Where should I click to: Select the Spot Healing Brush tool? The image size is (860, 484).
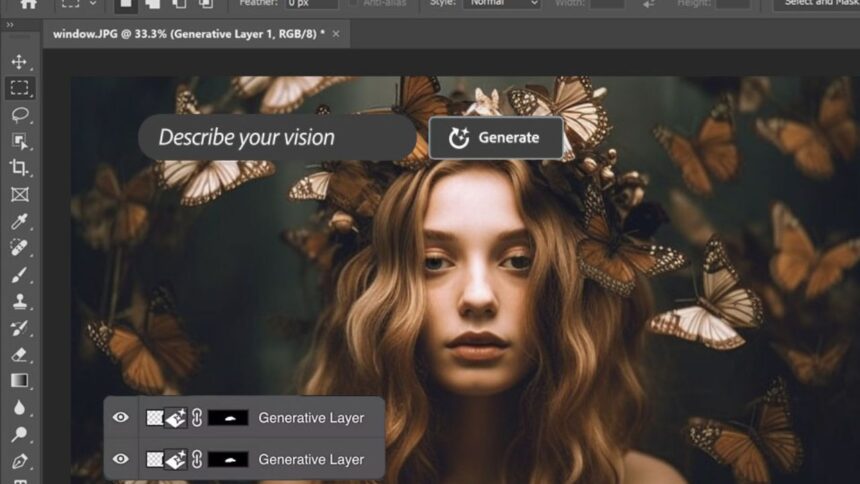pyautogui.click(x=19, y=247)
